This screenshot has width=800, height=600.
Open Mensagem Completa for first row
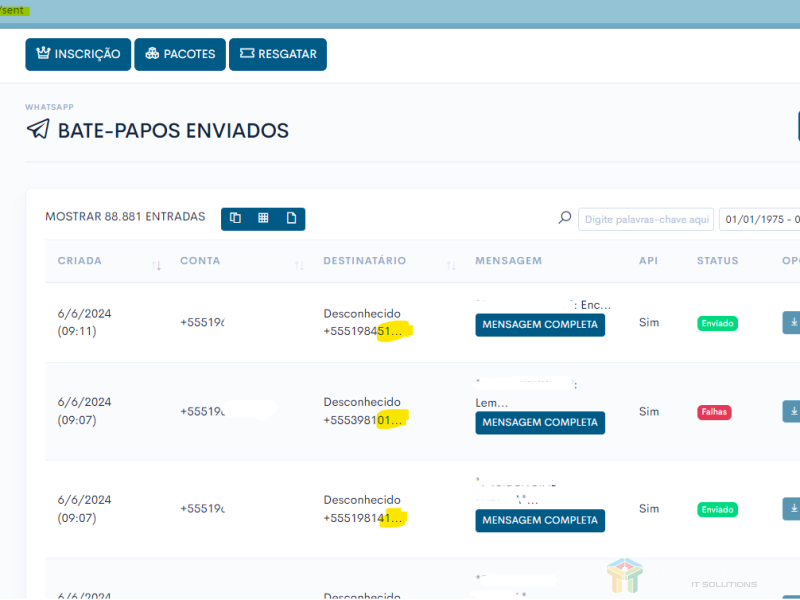[x=540, y=324]
